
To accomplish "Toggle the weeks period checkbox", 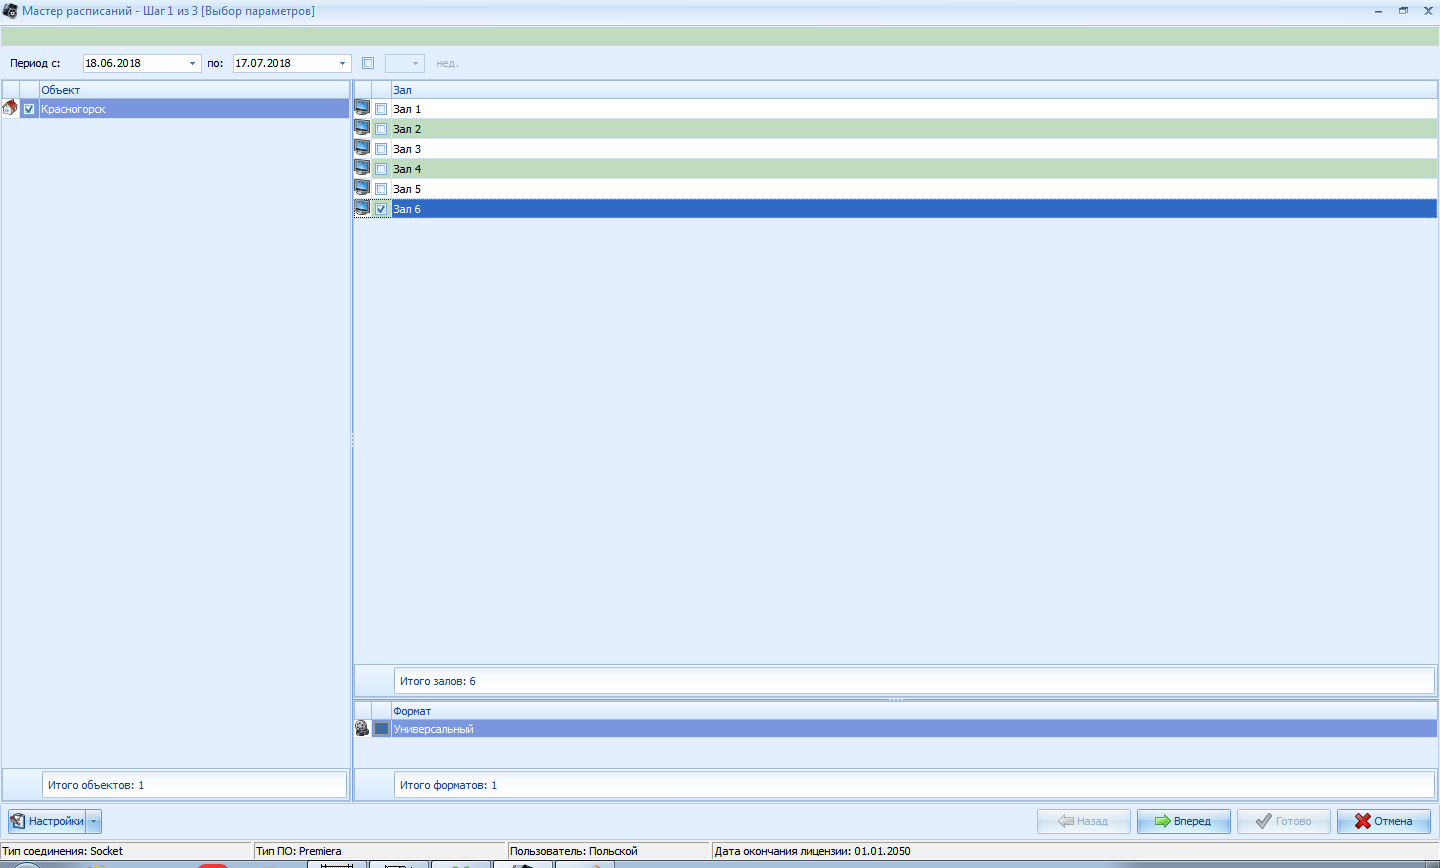I will pyautogui.click(x=368, y=63).
